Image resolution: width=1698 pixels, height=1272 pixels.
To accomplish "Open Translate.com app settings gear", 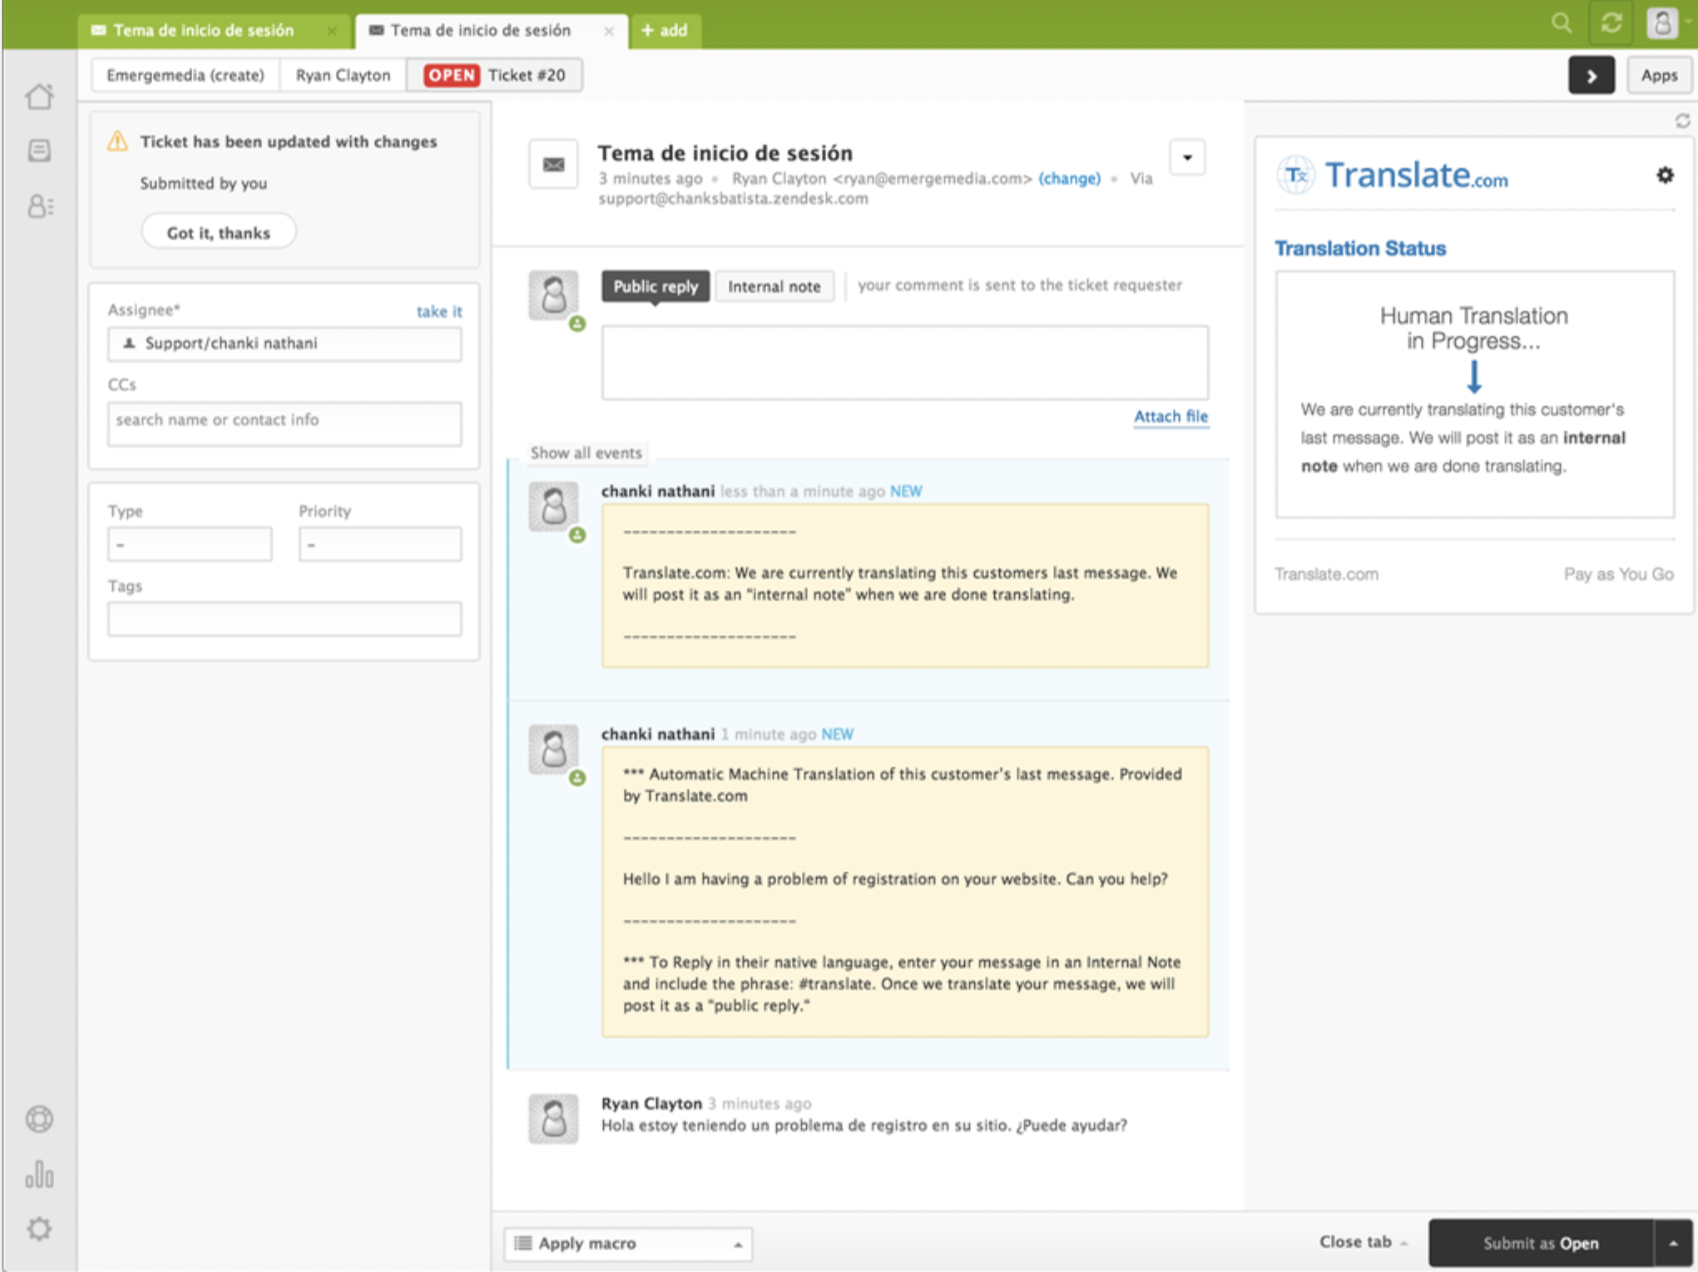I will [x=1666, y=175].
